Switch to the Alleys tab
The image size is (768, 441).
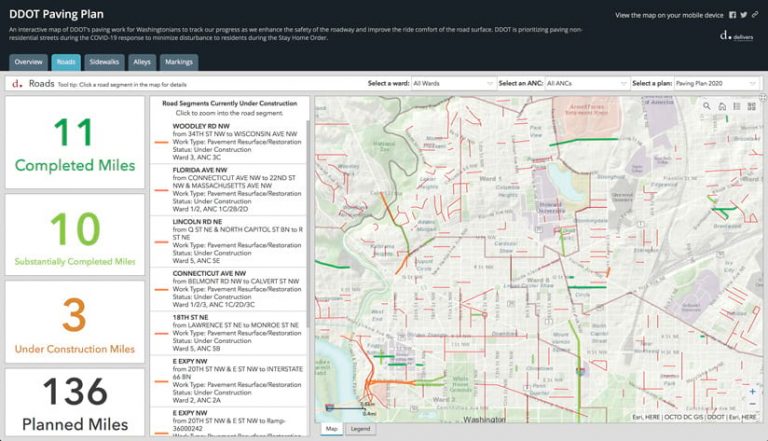(142, 62)
